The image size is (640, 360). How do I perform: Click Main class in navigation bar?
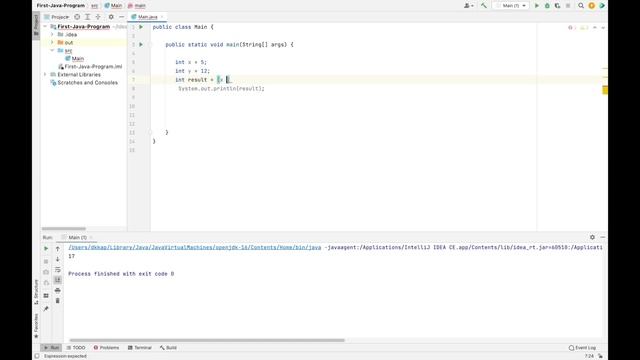pyautogui.click(x=113, y=6)
